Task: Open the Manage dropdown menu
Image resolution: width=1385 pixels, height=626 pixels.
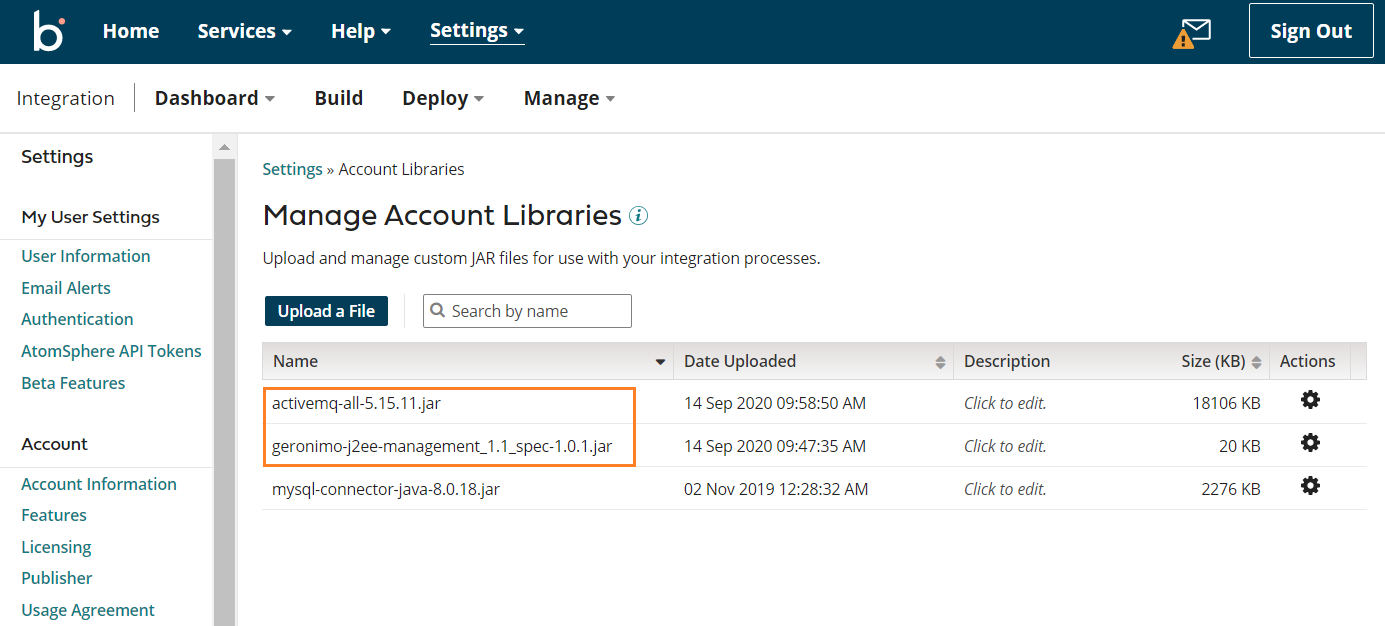Action: pos(569,98)
